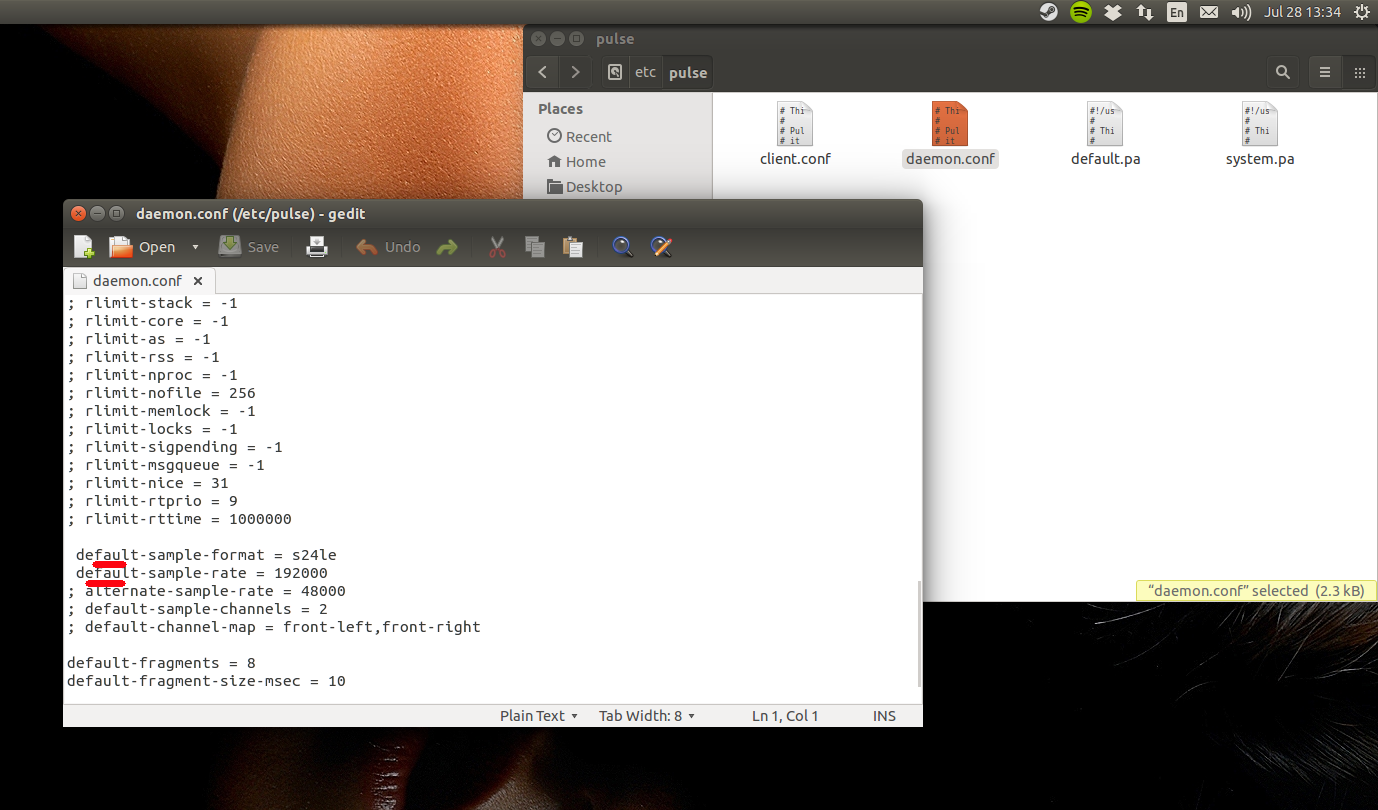The height and width of the screenshot is (810, 1378).
Task: Undo the last edit in gedit
Action: tap(388, 247)
